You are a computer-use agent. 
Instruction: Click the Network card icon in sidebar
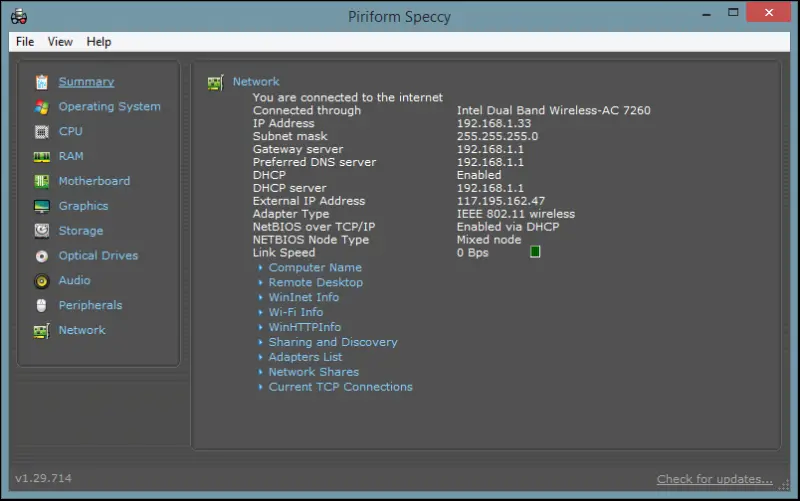point(42,331)
